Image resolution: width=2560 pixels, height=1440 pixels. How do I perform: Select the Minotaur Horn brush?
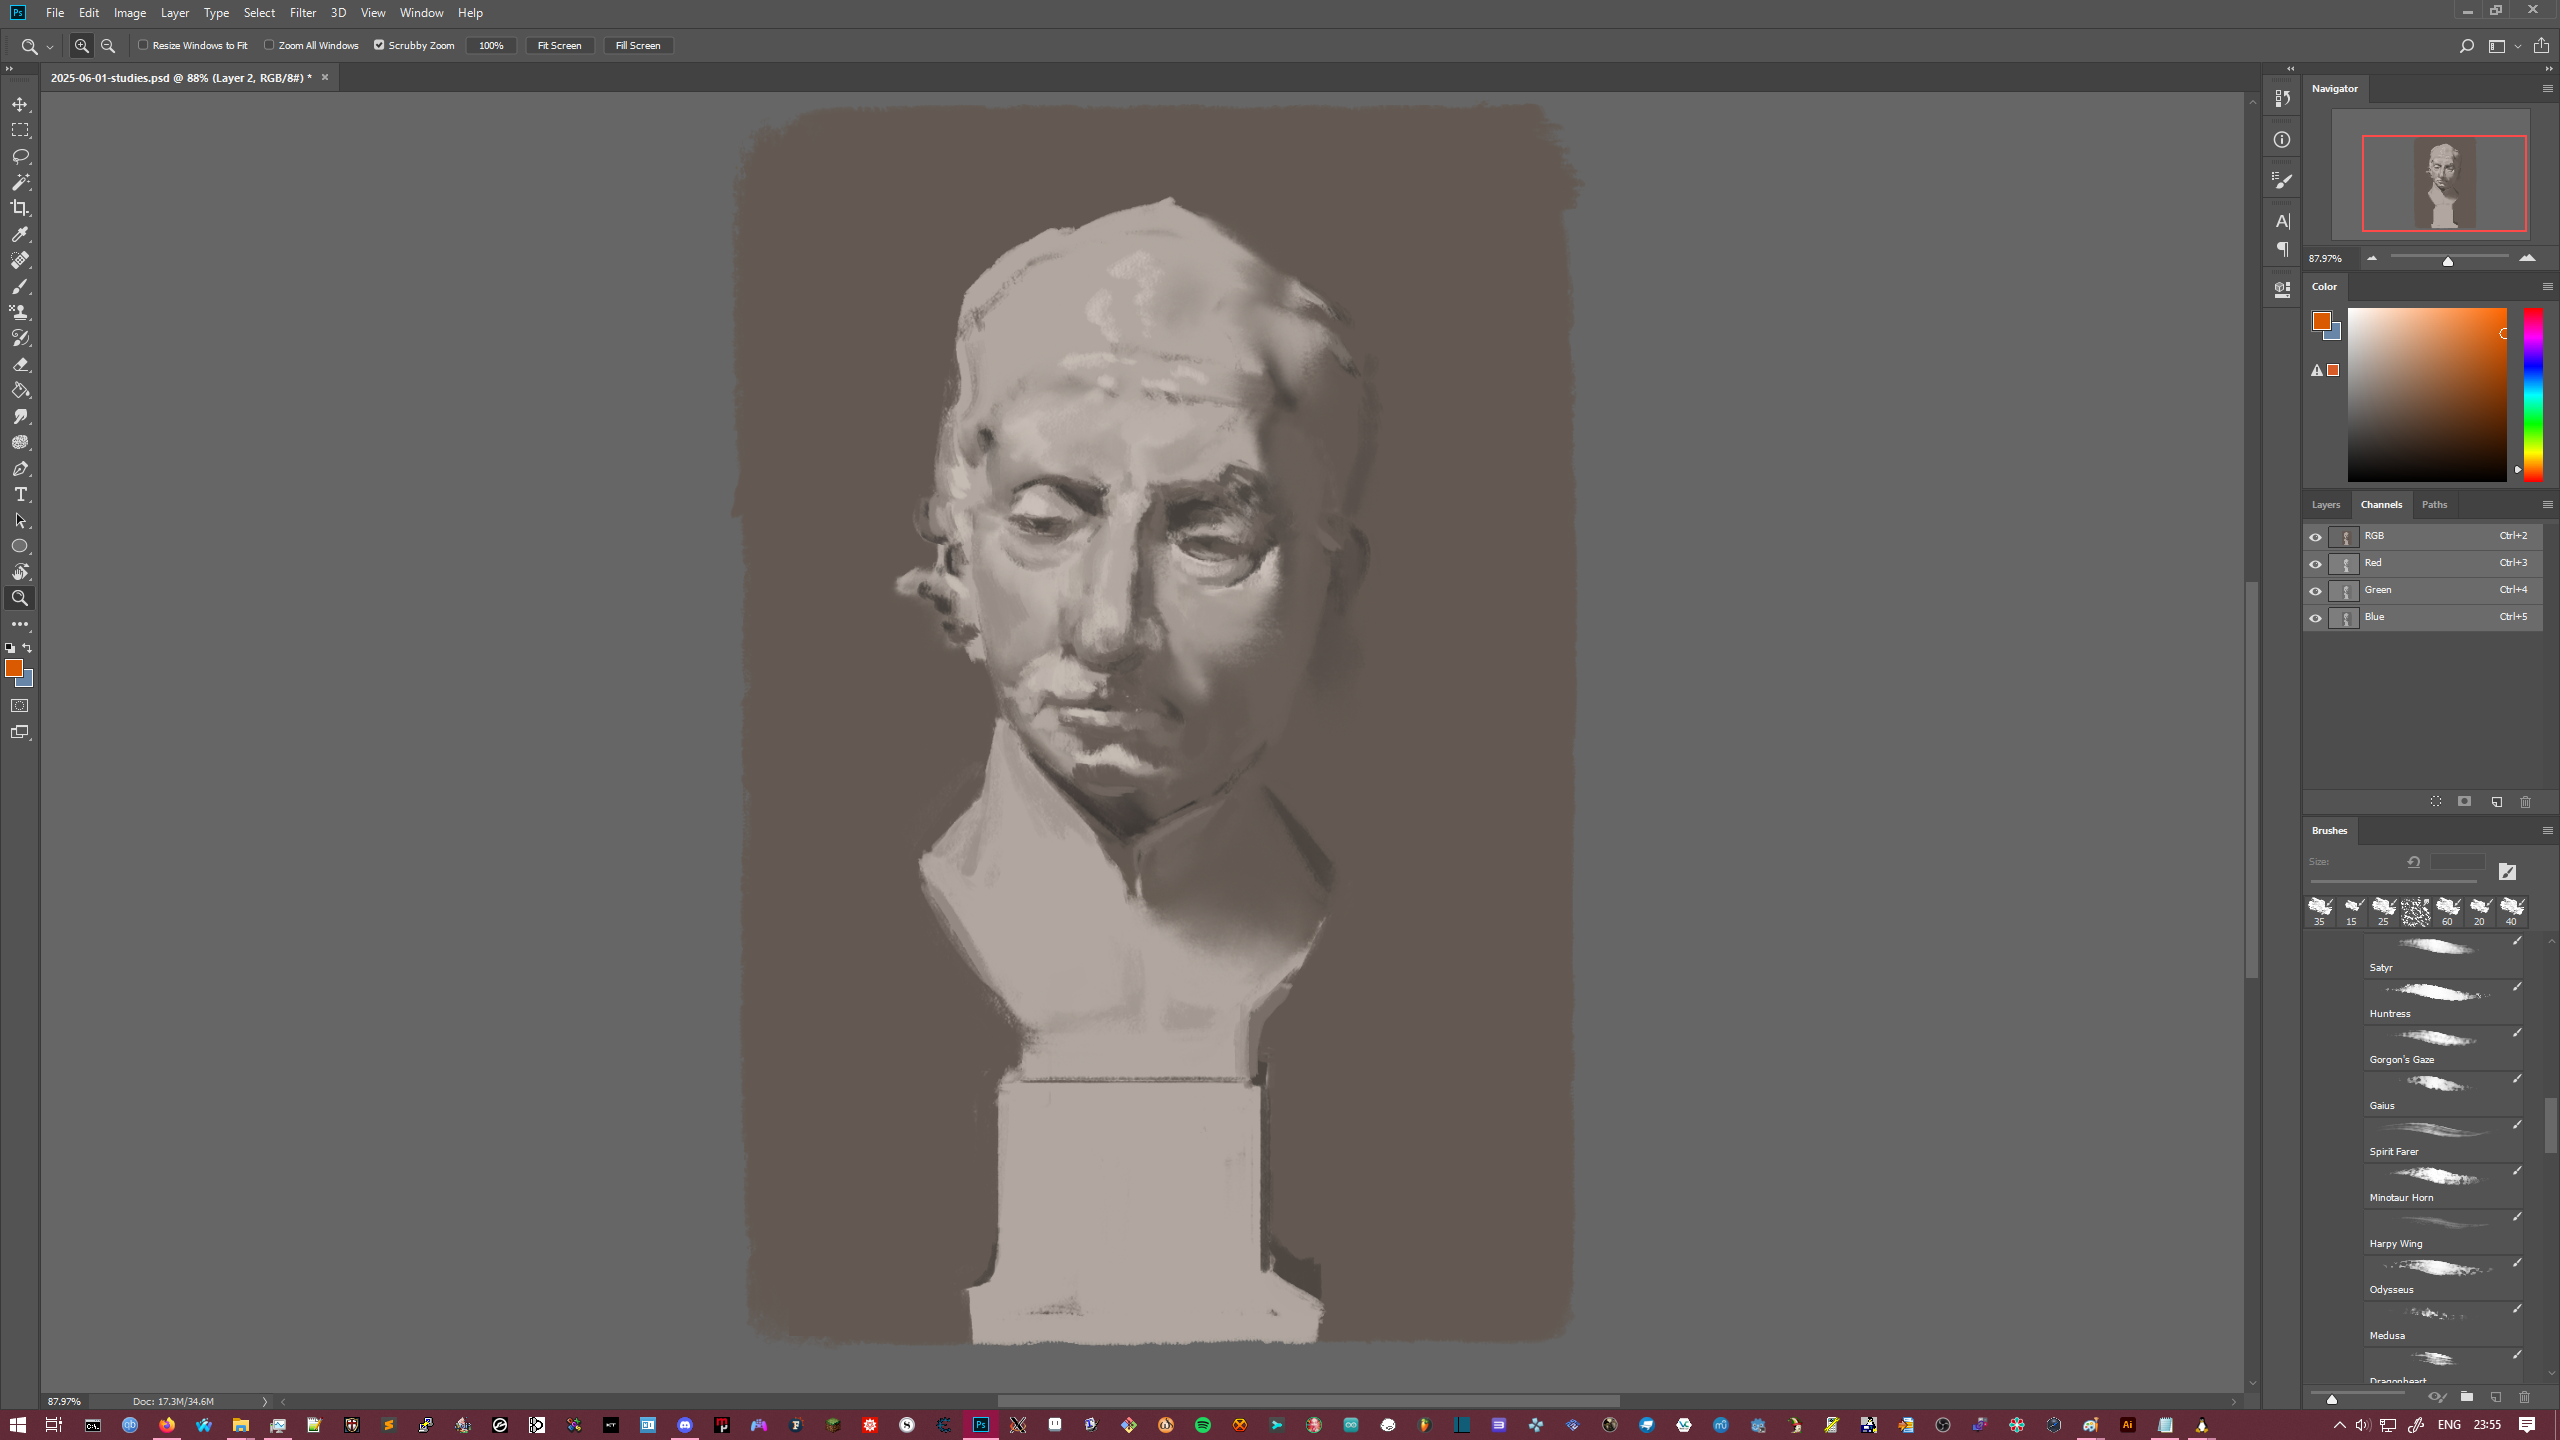pos(2443,1185)
